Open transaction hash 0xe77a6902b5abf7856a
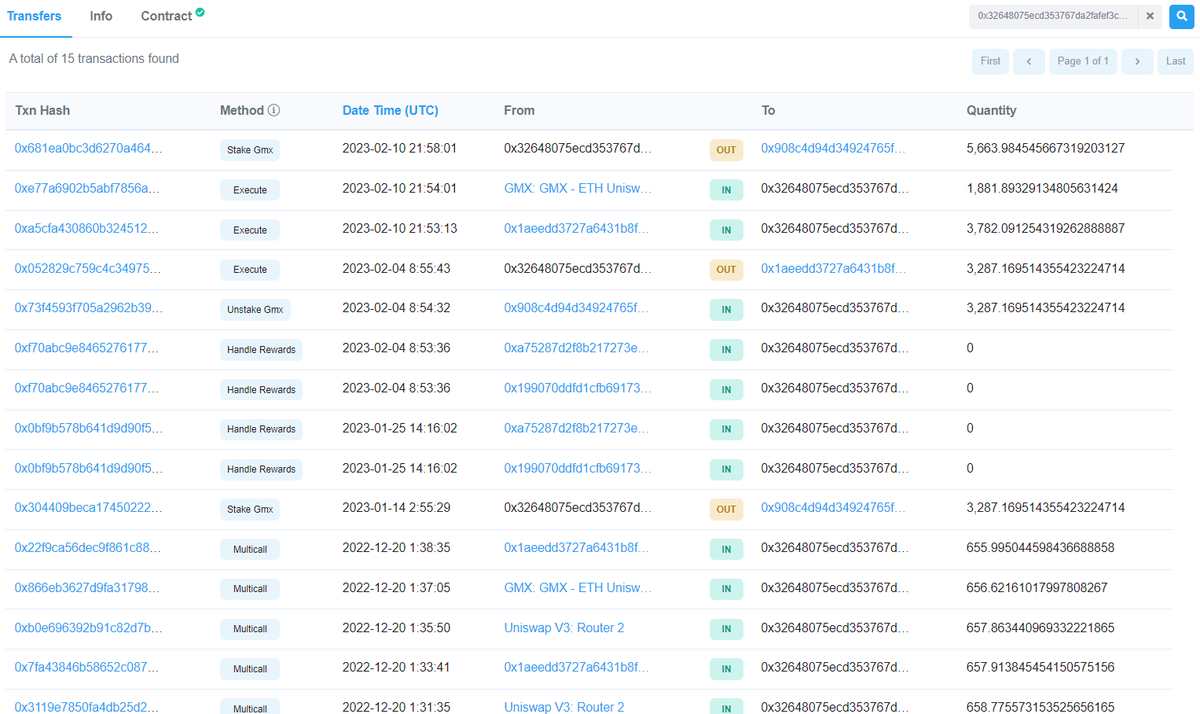Image resolution: width=1200 pixels, height=714 pixels. [87, 189]
